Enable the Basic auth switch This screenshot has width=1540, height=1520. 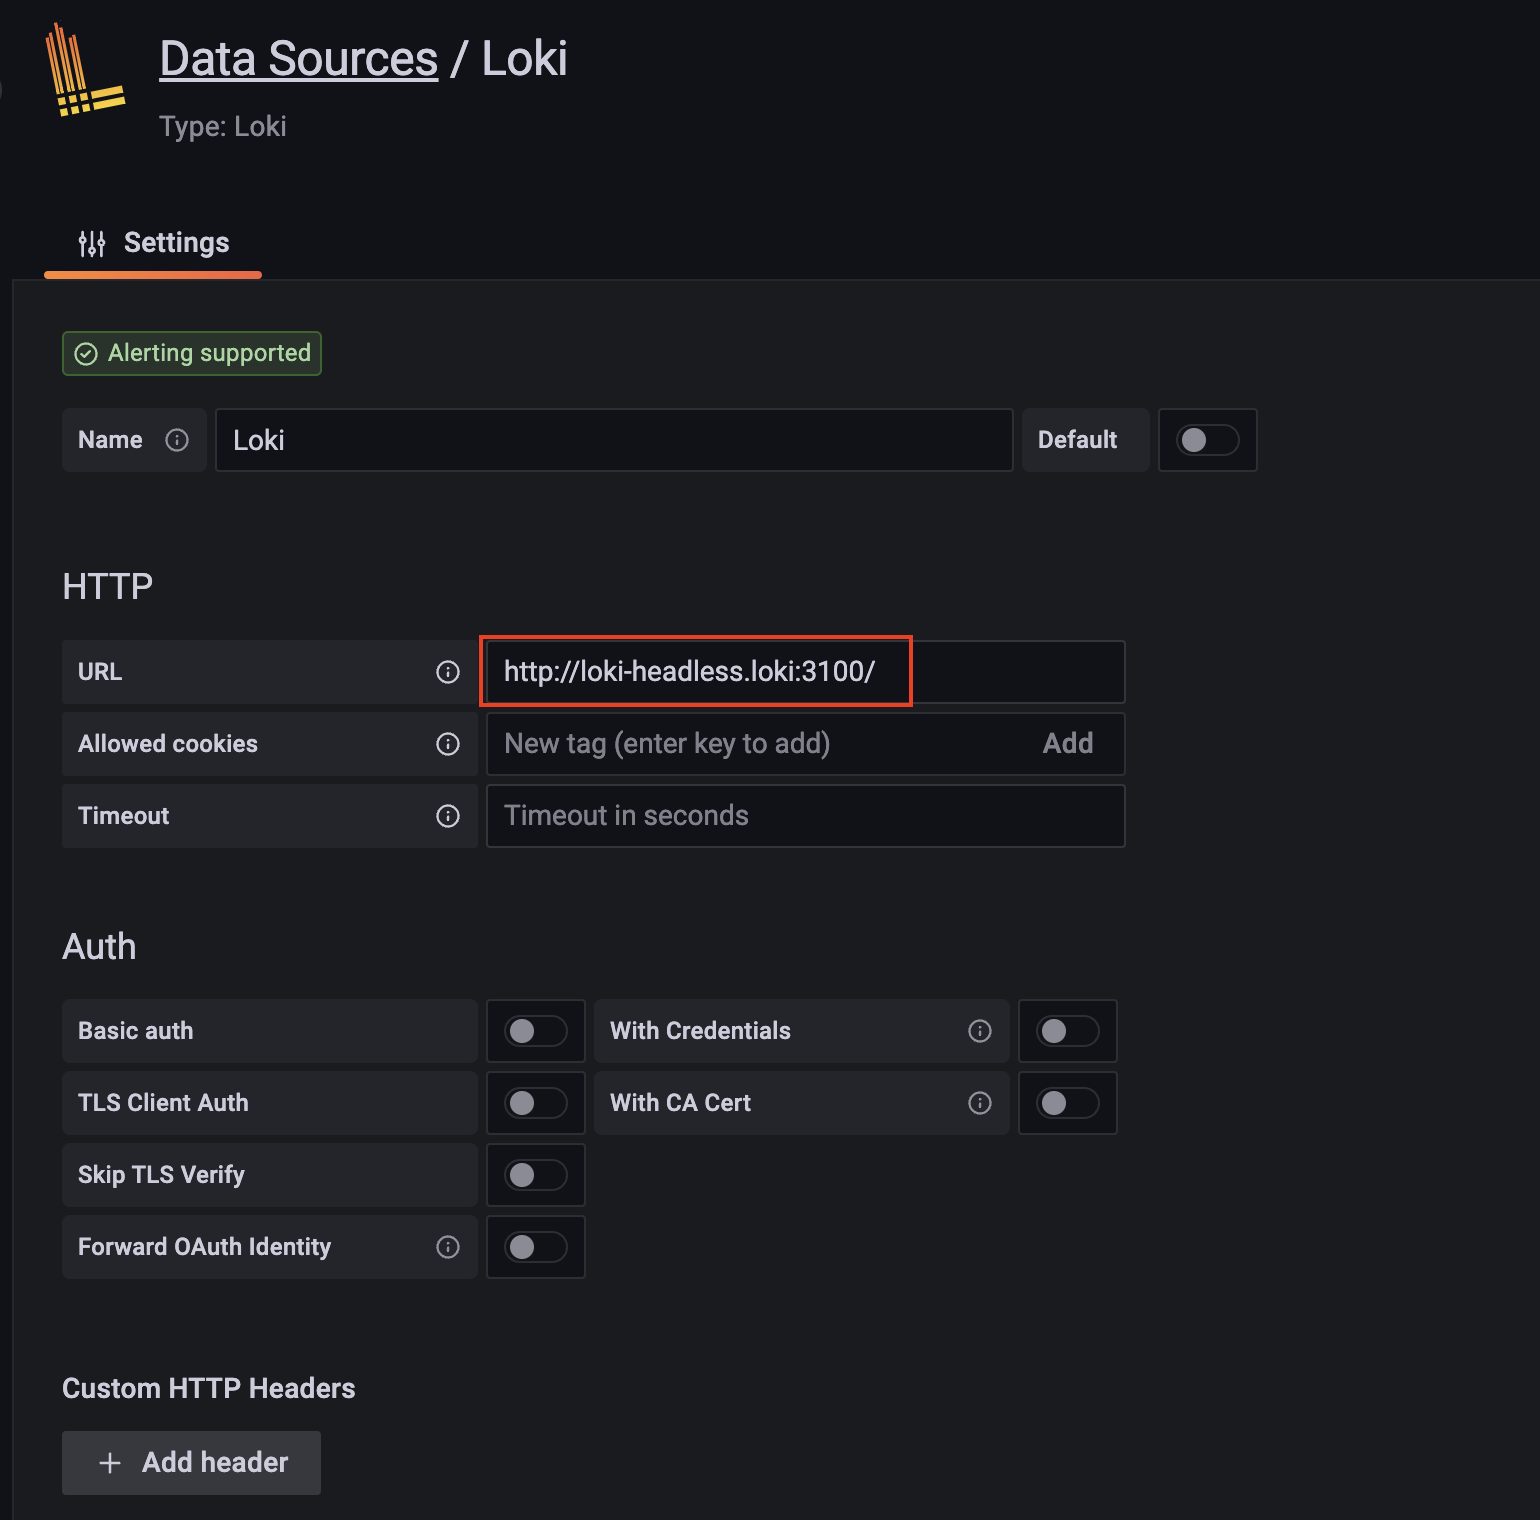(x=536, y=1031)
